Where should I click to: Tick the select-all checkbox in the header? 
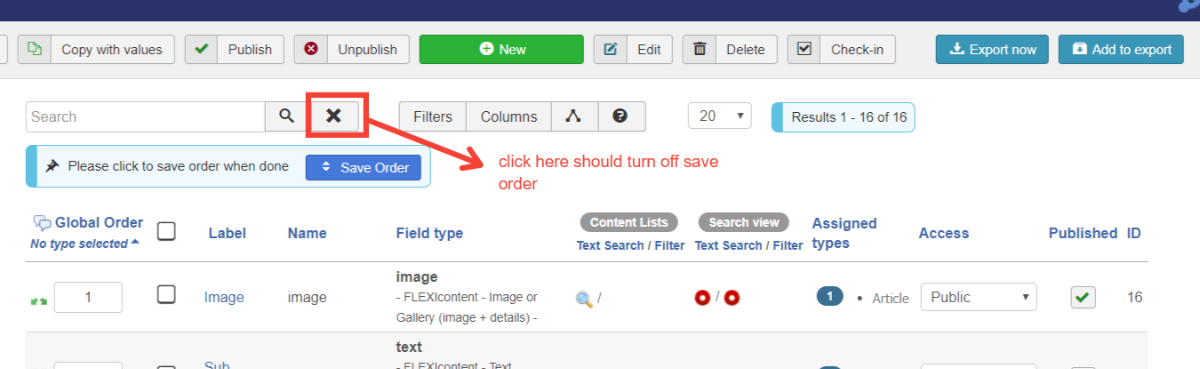[167, 231]
